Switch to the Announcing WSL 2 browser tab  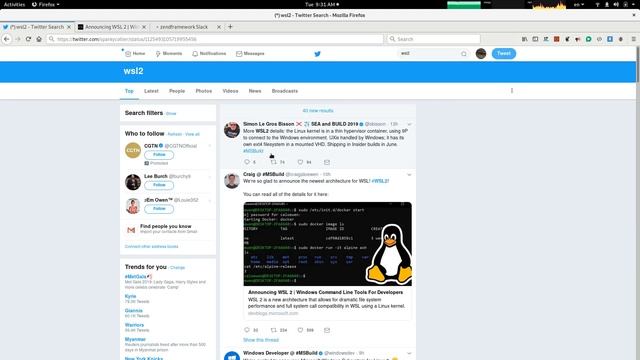[111, 27]
